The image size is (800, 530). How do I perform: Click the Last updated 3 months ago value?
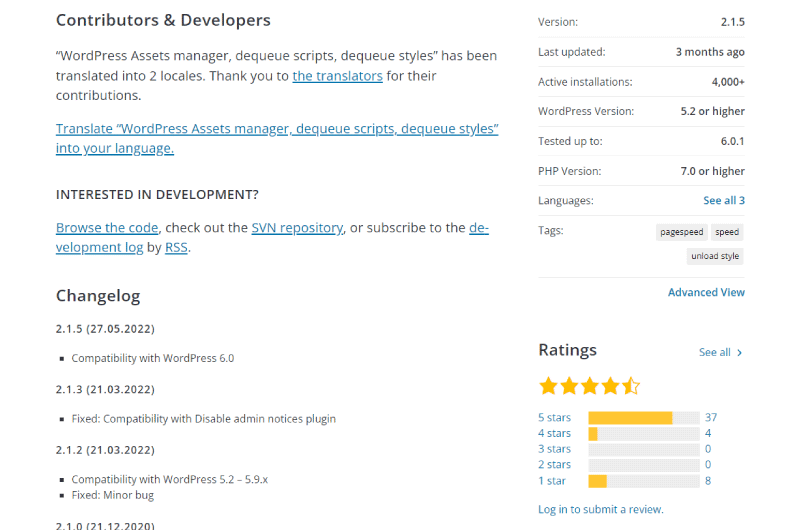point(710,52)
